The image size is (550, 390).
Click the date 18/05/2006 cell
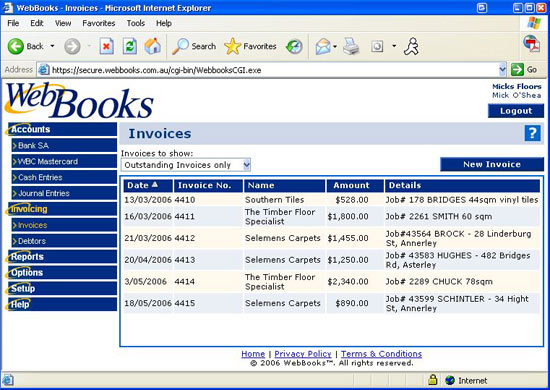point(148,303)
